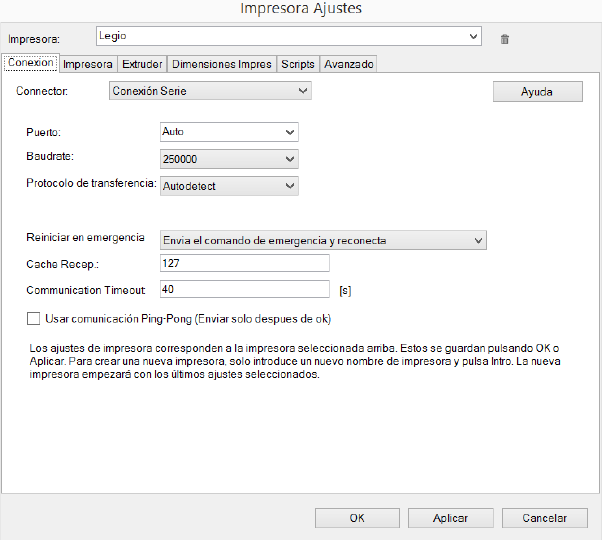602x540 pixels.
Task: Open Protocolo de transferencia dropdown
Action: (x=289, y=186)
